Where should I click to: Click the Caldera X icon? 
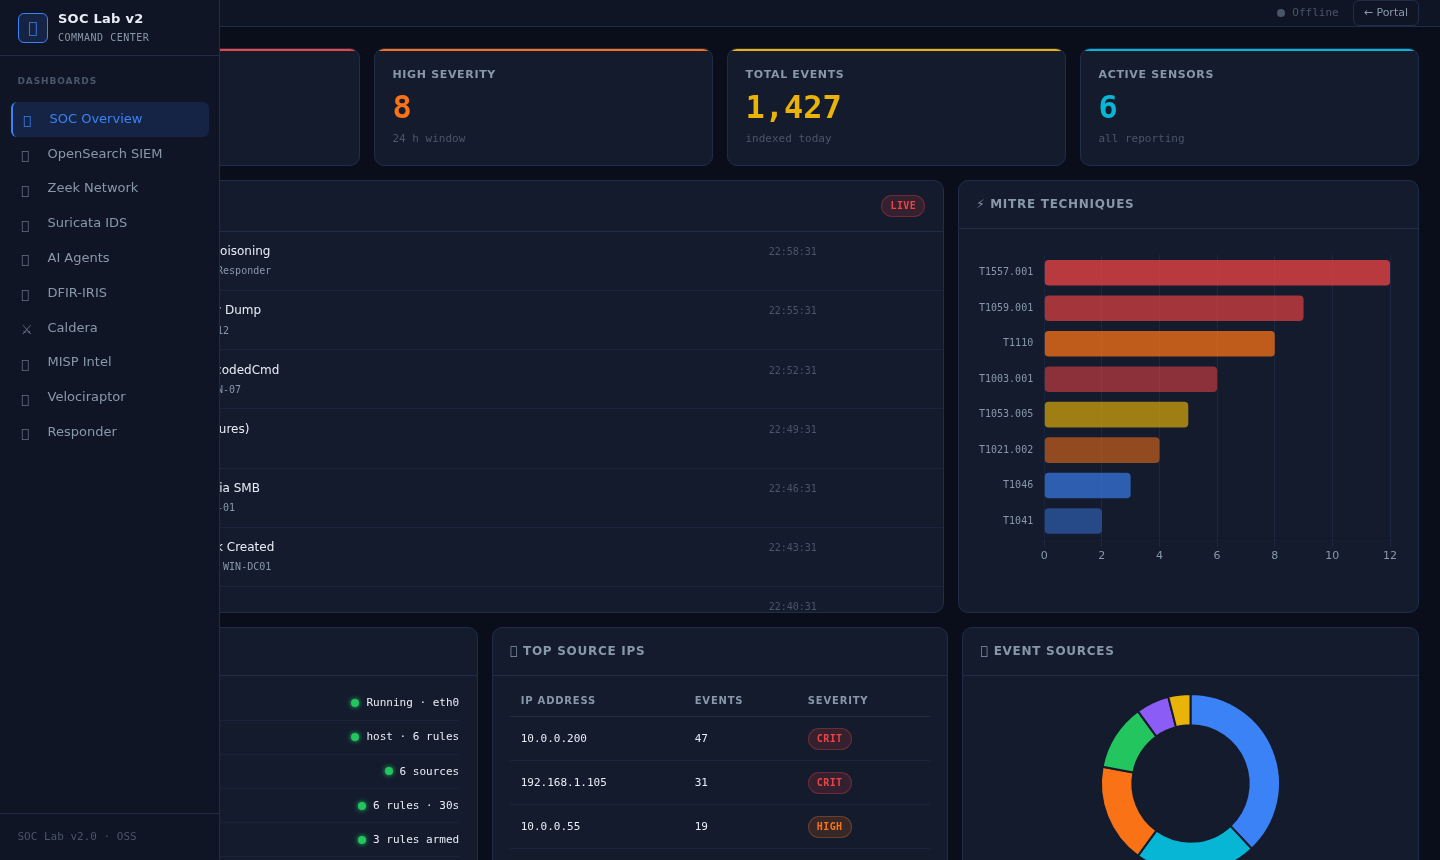click(x=25, y=327)
